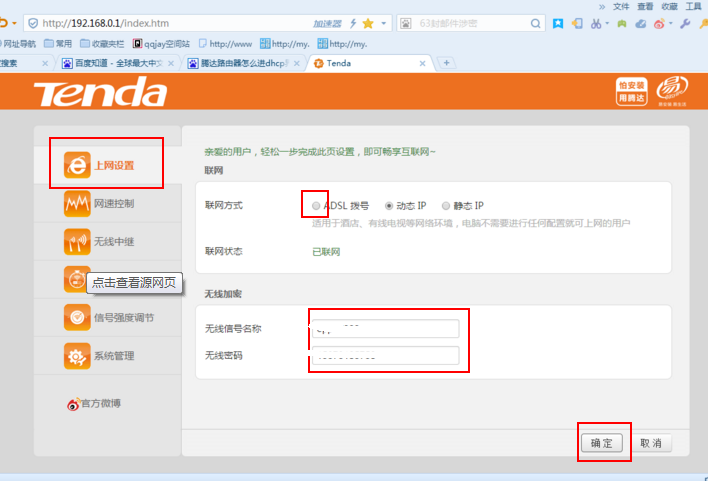Click the 点击查看源网页 tooltip
Screen dimensions: 708x481
coord(134,283)
